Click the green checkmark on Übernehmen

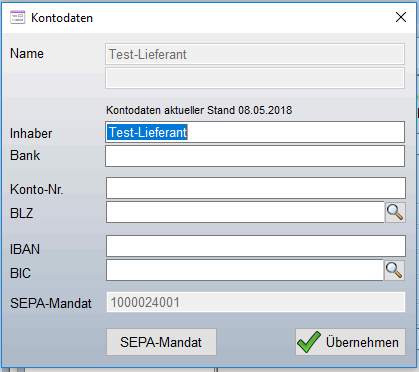click(309, 342)
